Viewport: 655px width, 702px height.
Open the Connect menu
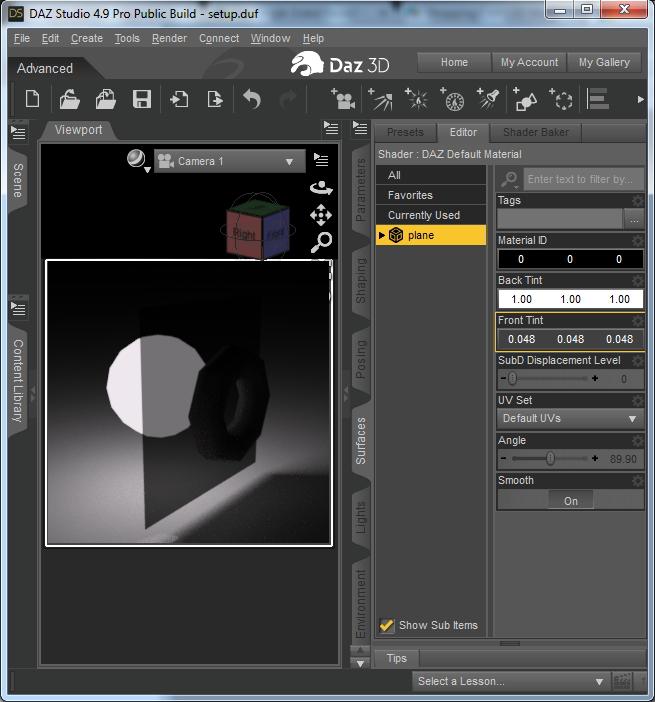point(219,39)
